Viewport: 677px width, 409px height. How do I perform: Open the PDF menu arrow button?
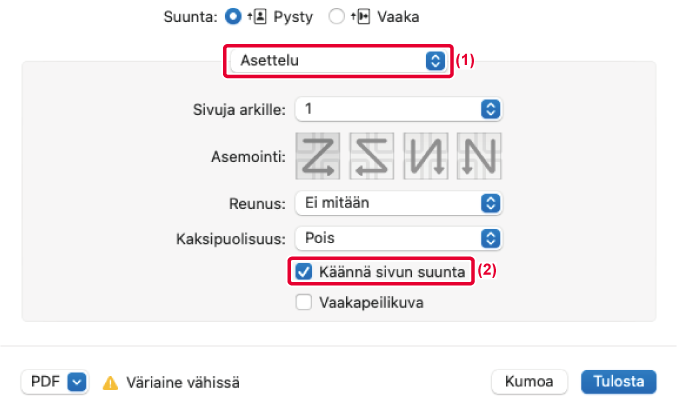77,382
